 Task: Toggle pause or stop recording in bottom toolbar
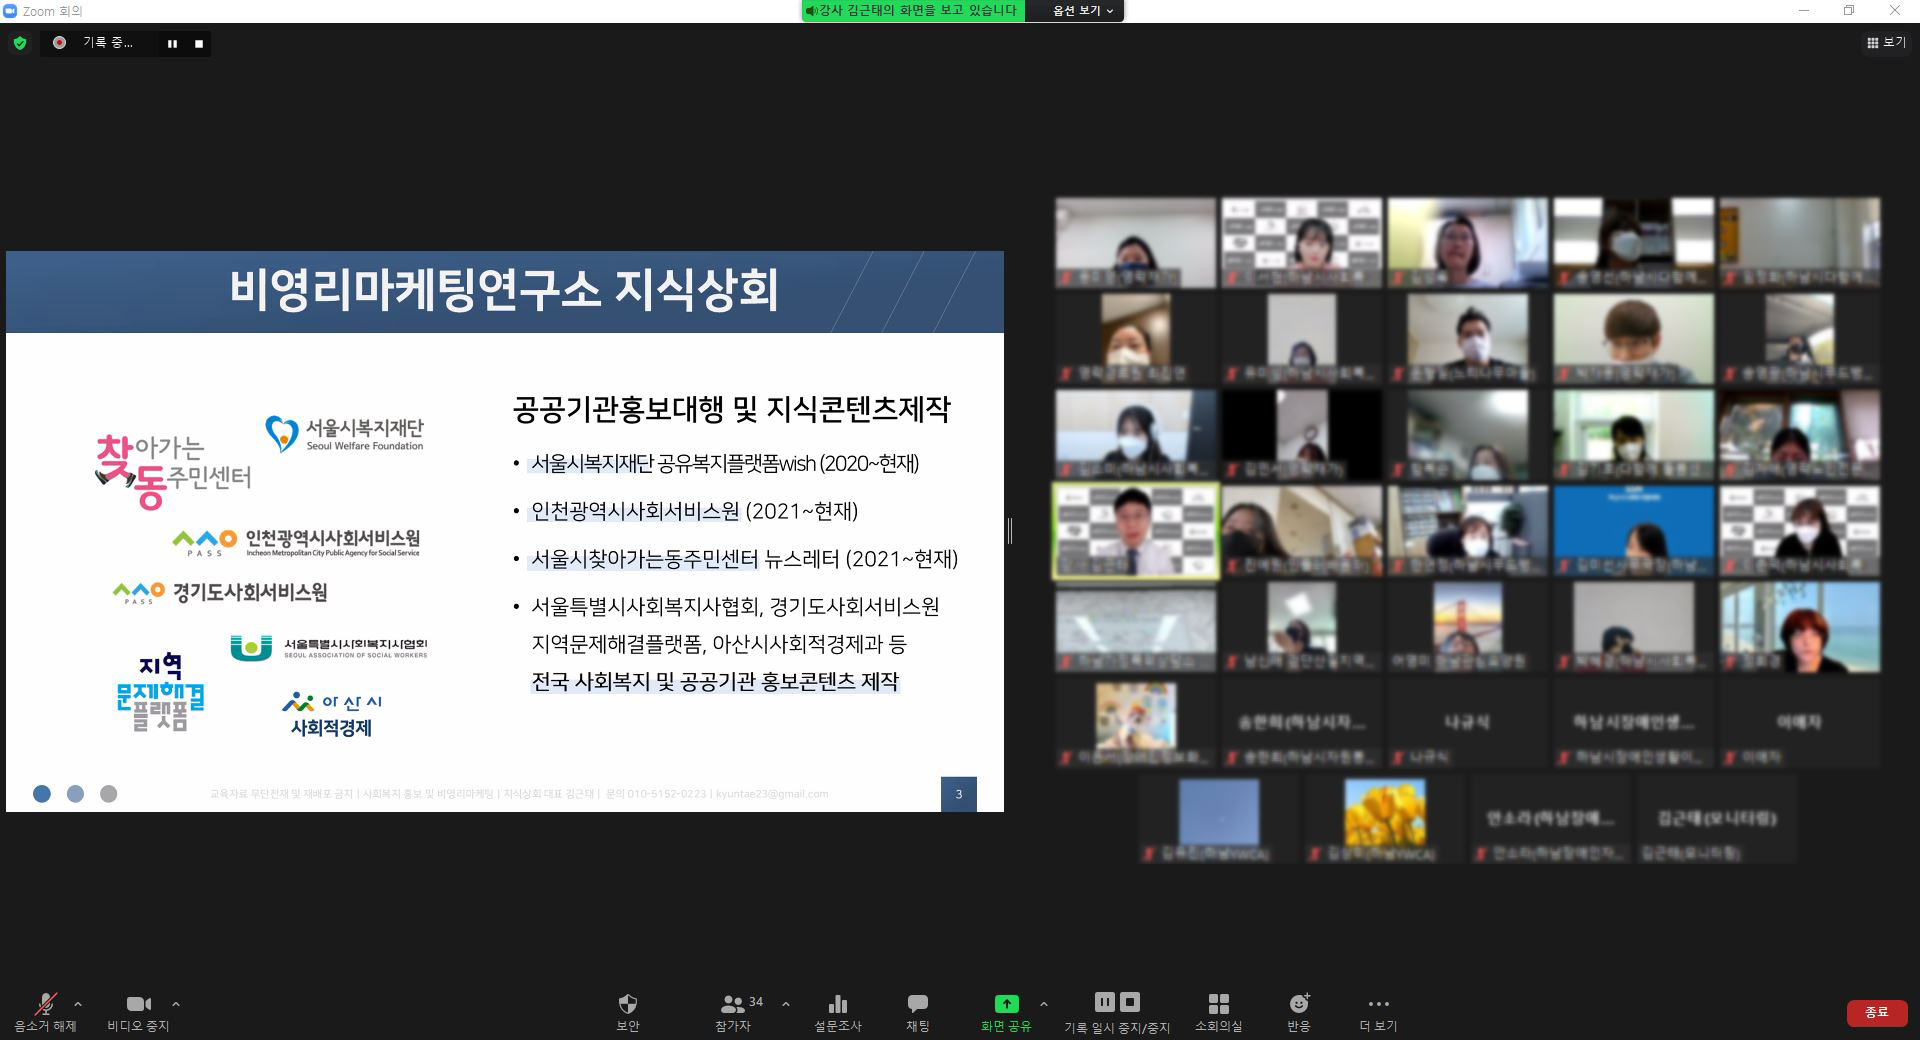point(1116,1005)
